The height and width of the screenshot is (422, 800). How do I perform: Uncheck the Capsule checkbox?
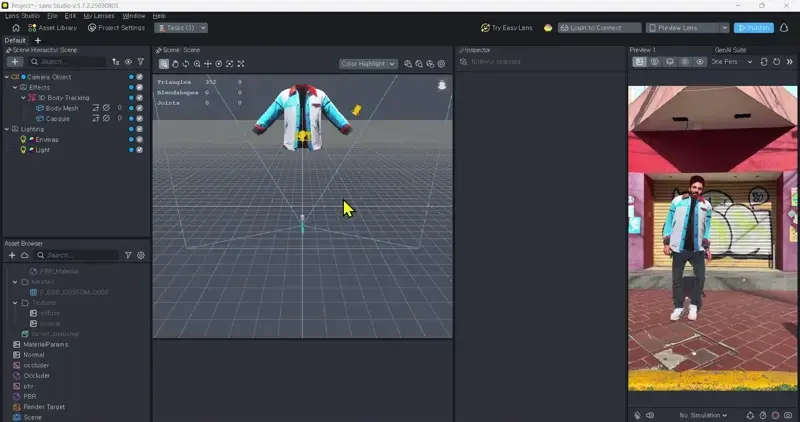tap(139, 118)
